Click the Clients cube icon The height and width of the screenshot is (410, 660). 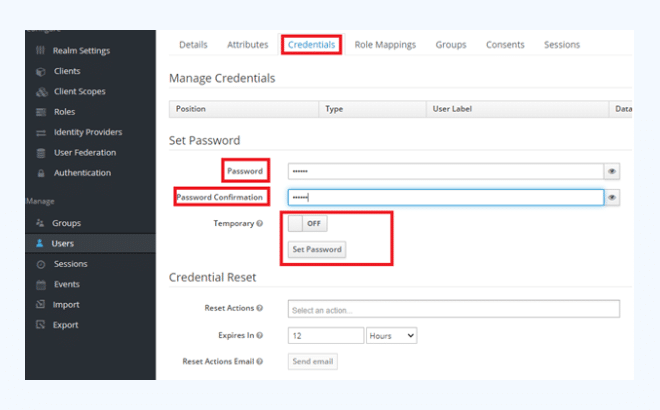pyautogui.click(x=41, y=71)
